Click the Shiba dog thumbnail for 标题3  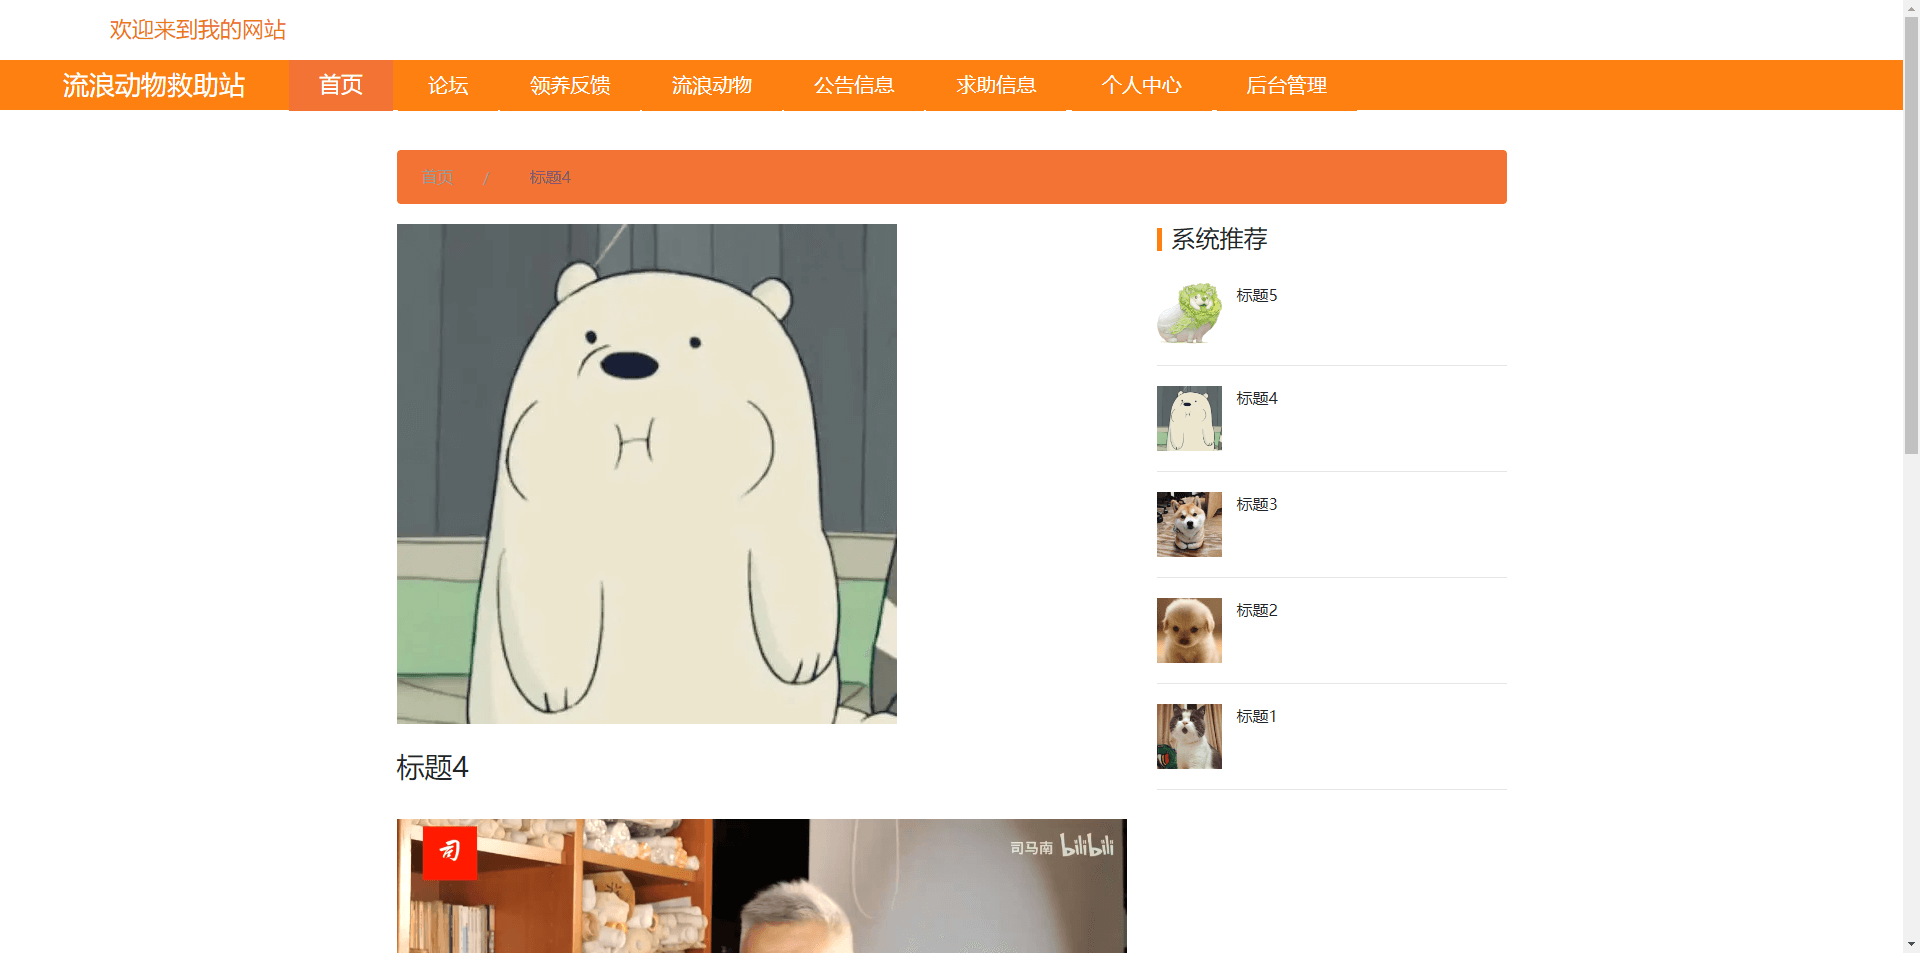pyautogui.click(x=1189, y=524)
